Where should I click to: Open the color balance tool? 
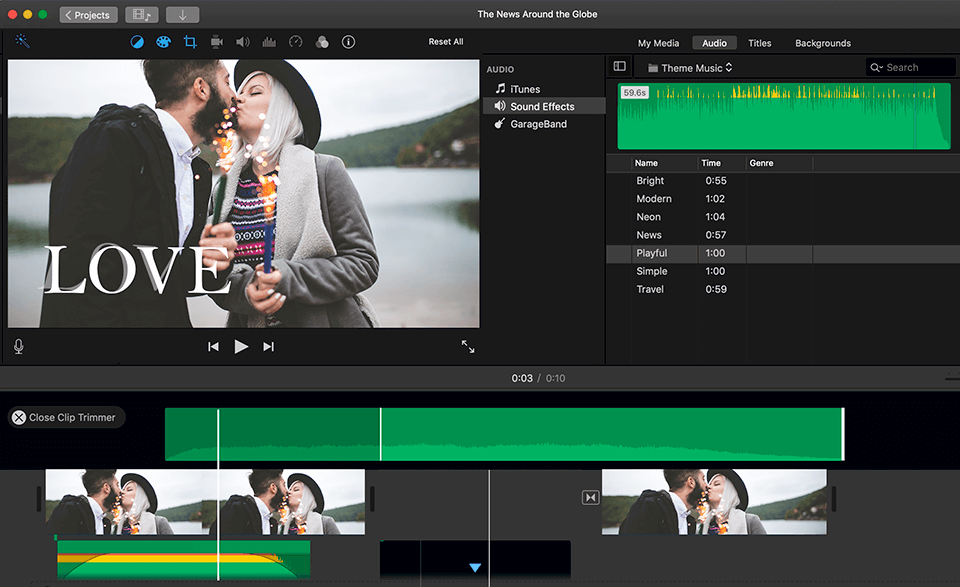pos(137,42)
